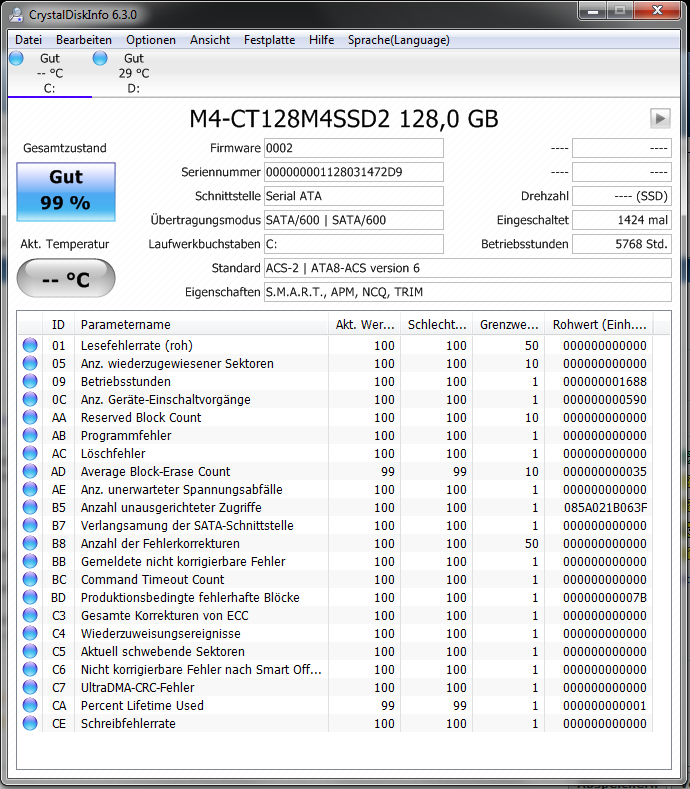Go to next disk with arrow button
The width and height of the screenshot is (690, 789).
660,119
